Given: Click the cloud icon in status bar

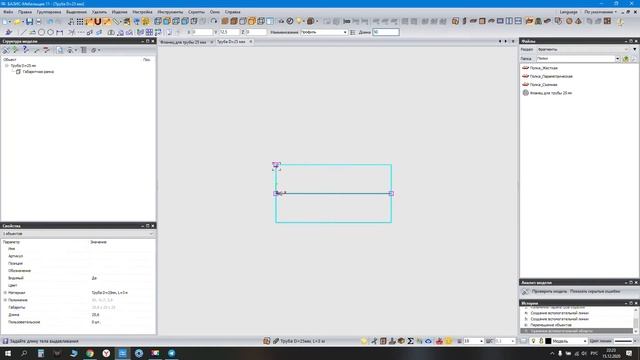Looking at the screenshot, I should (428, 341).
